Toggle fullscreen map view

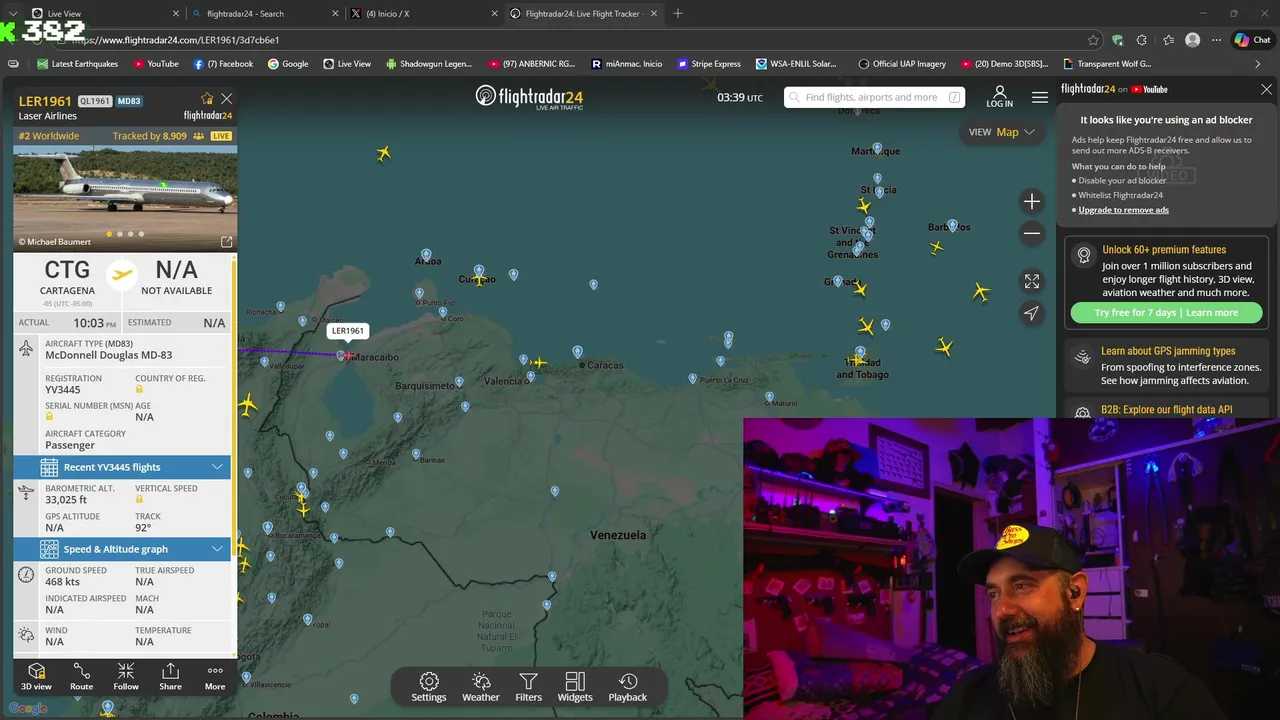pyautogui.click(x=1032, y=281)
